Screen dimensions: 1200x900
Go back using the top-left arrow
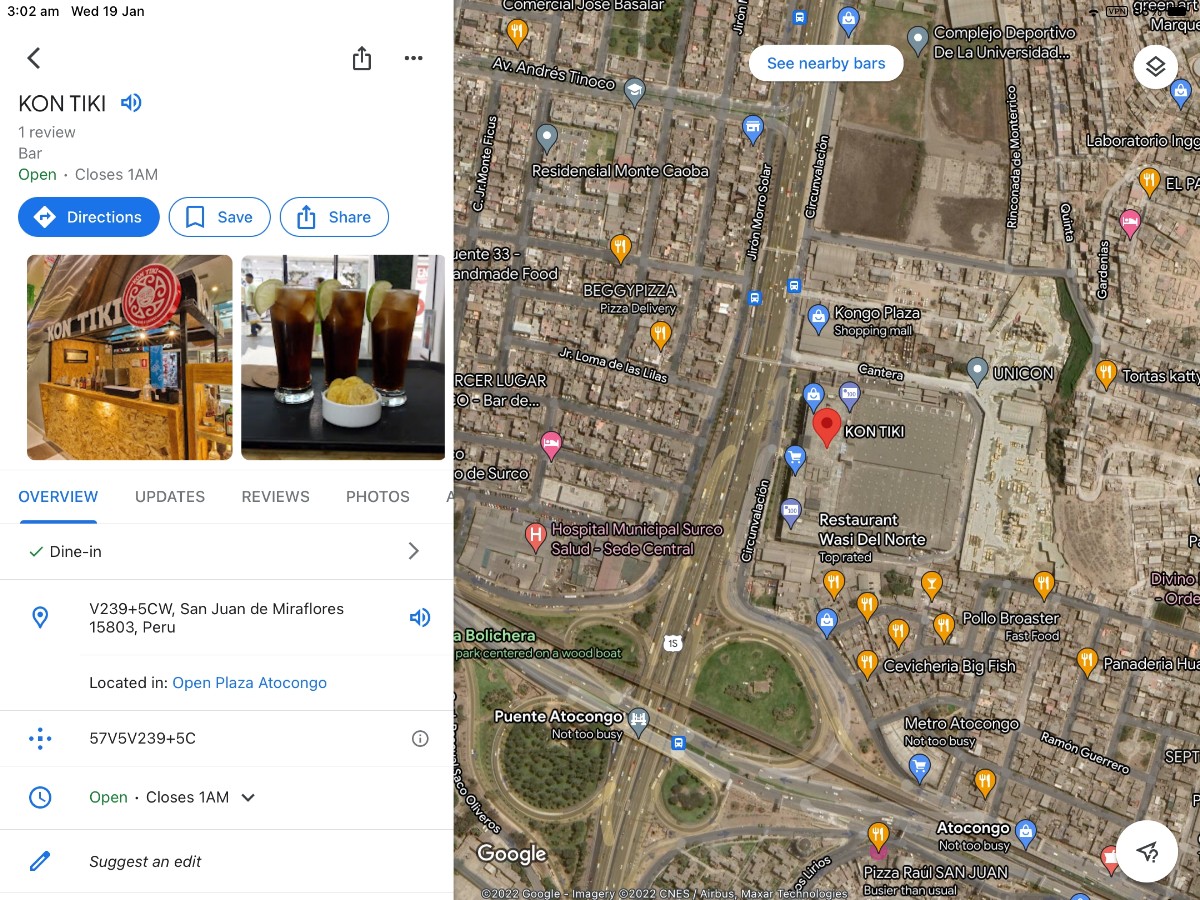[x=34, y=58]
